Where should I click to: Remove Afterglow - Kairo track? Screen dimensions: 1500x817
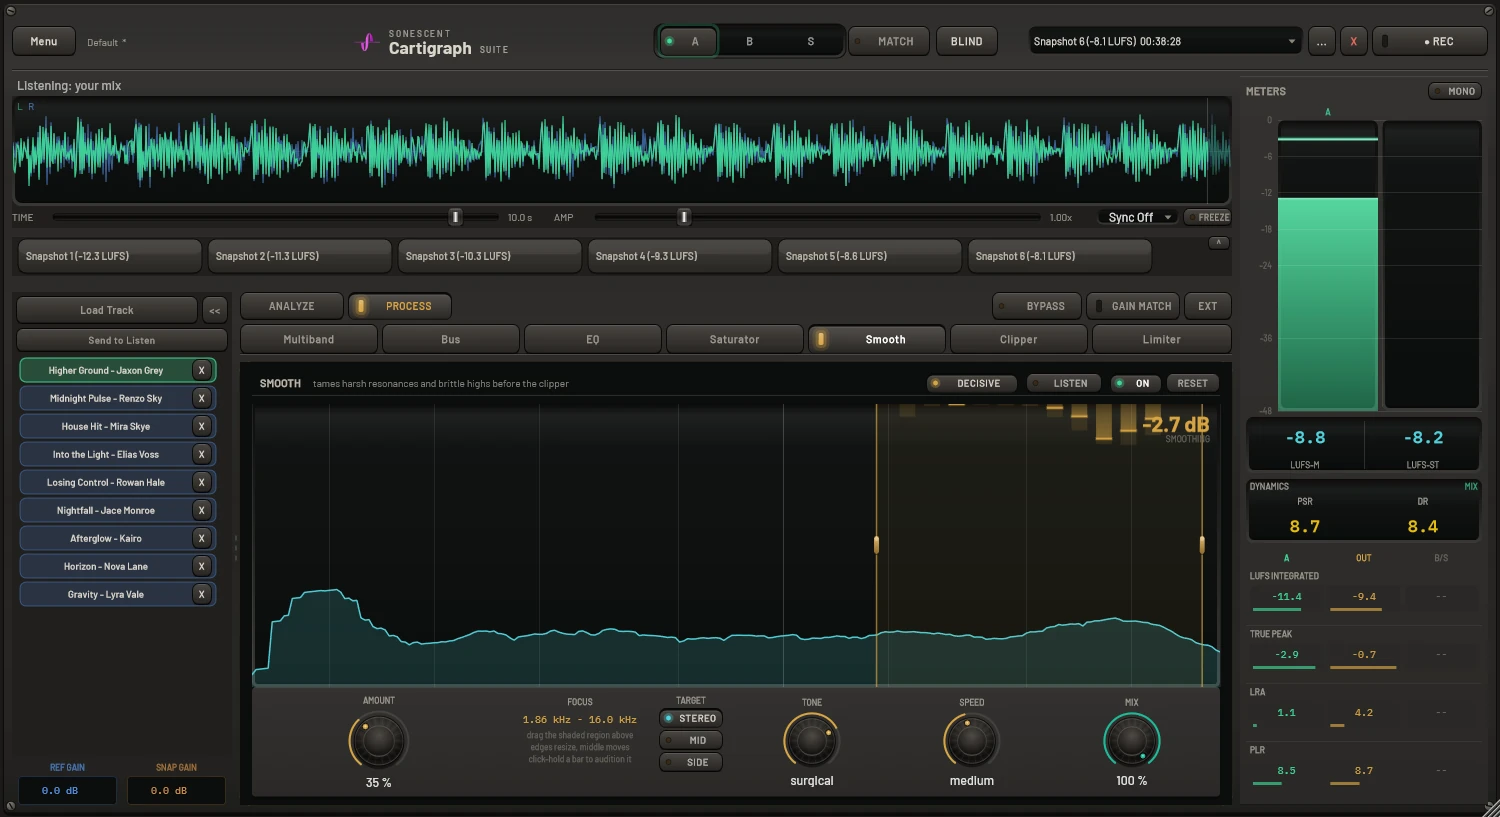pyautogui.click(x=201, y=538)
